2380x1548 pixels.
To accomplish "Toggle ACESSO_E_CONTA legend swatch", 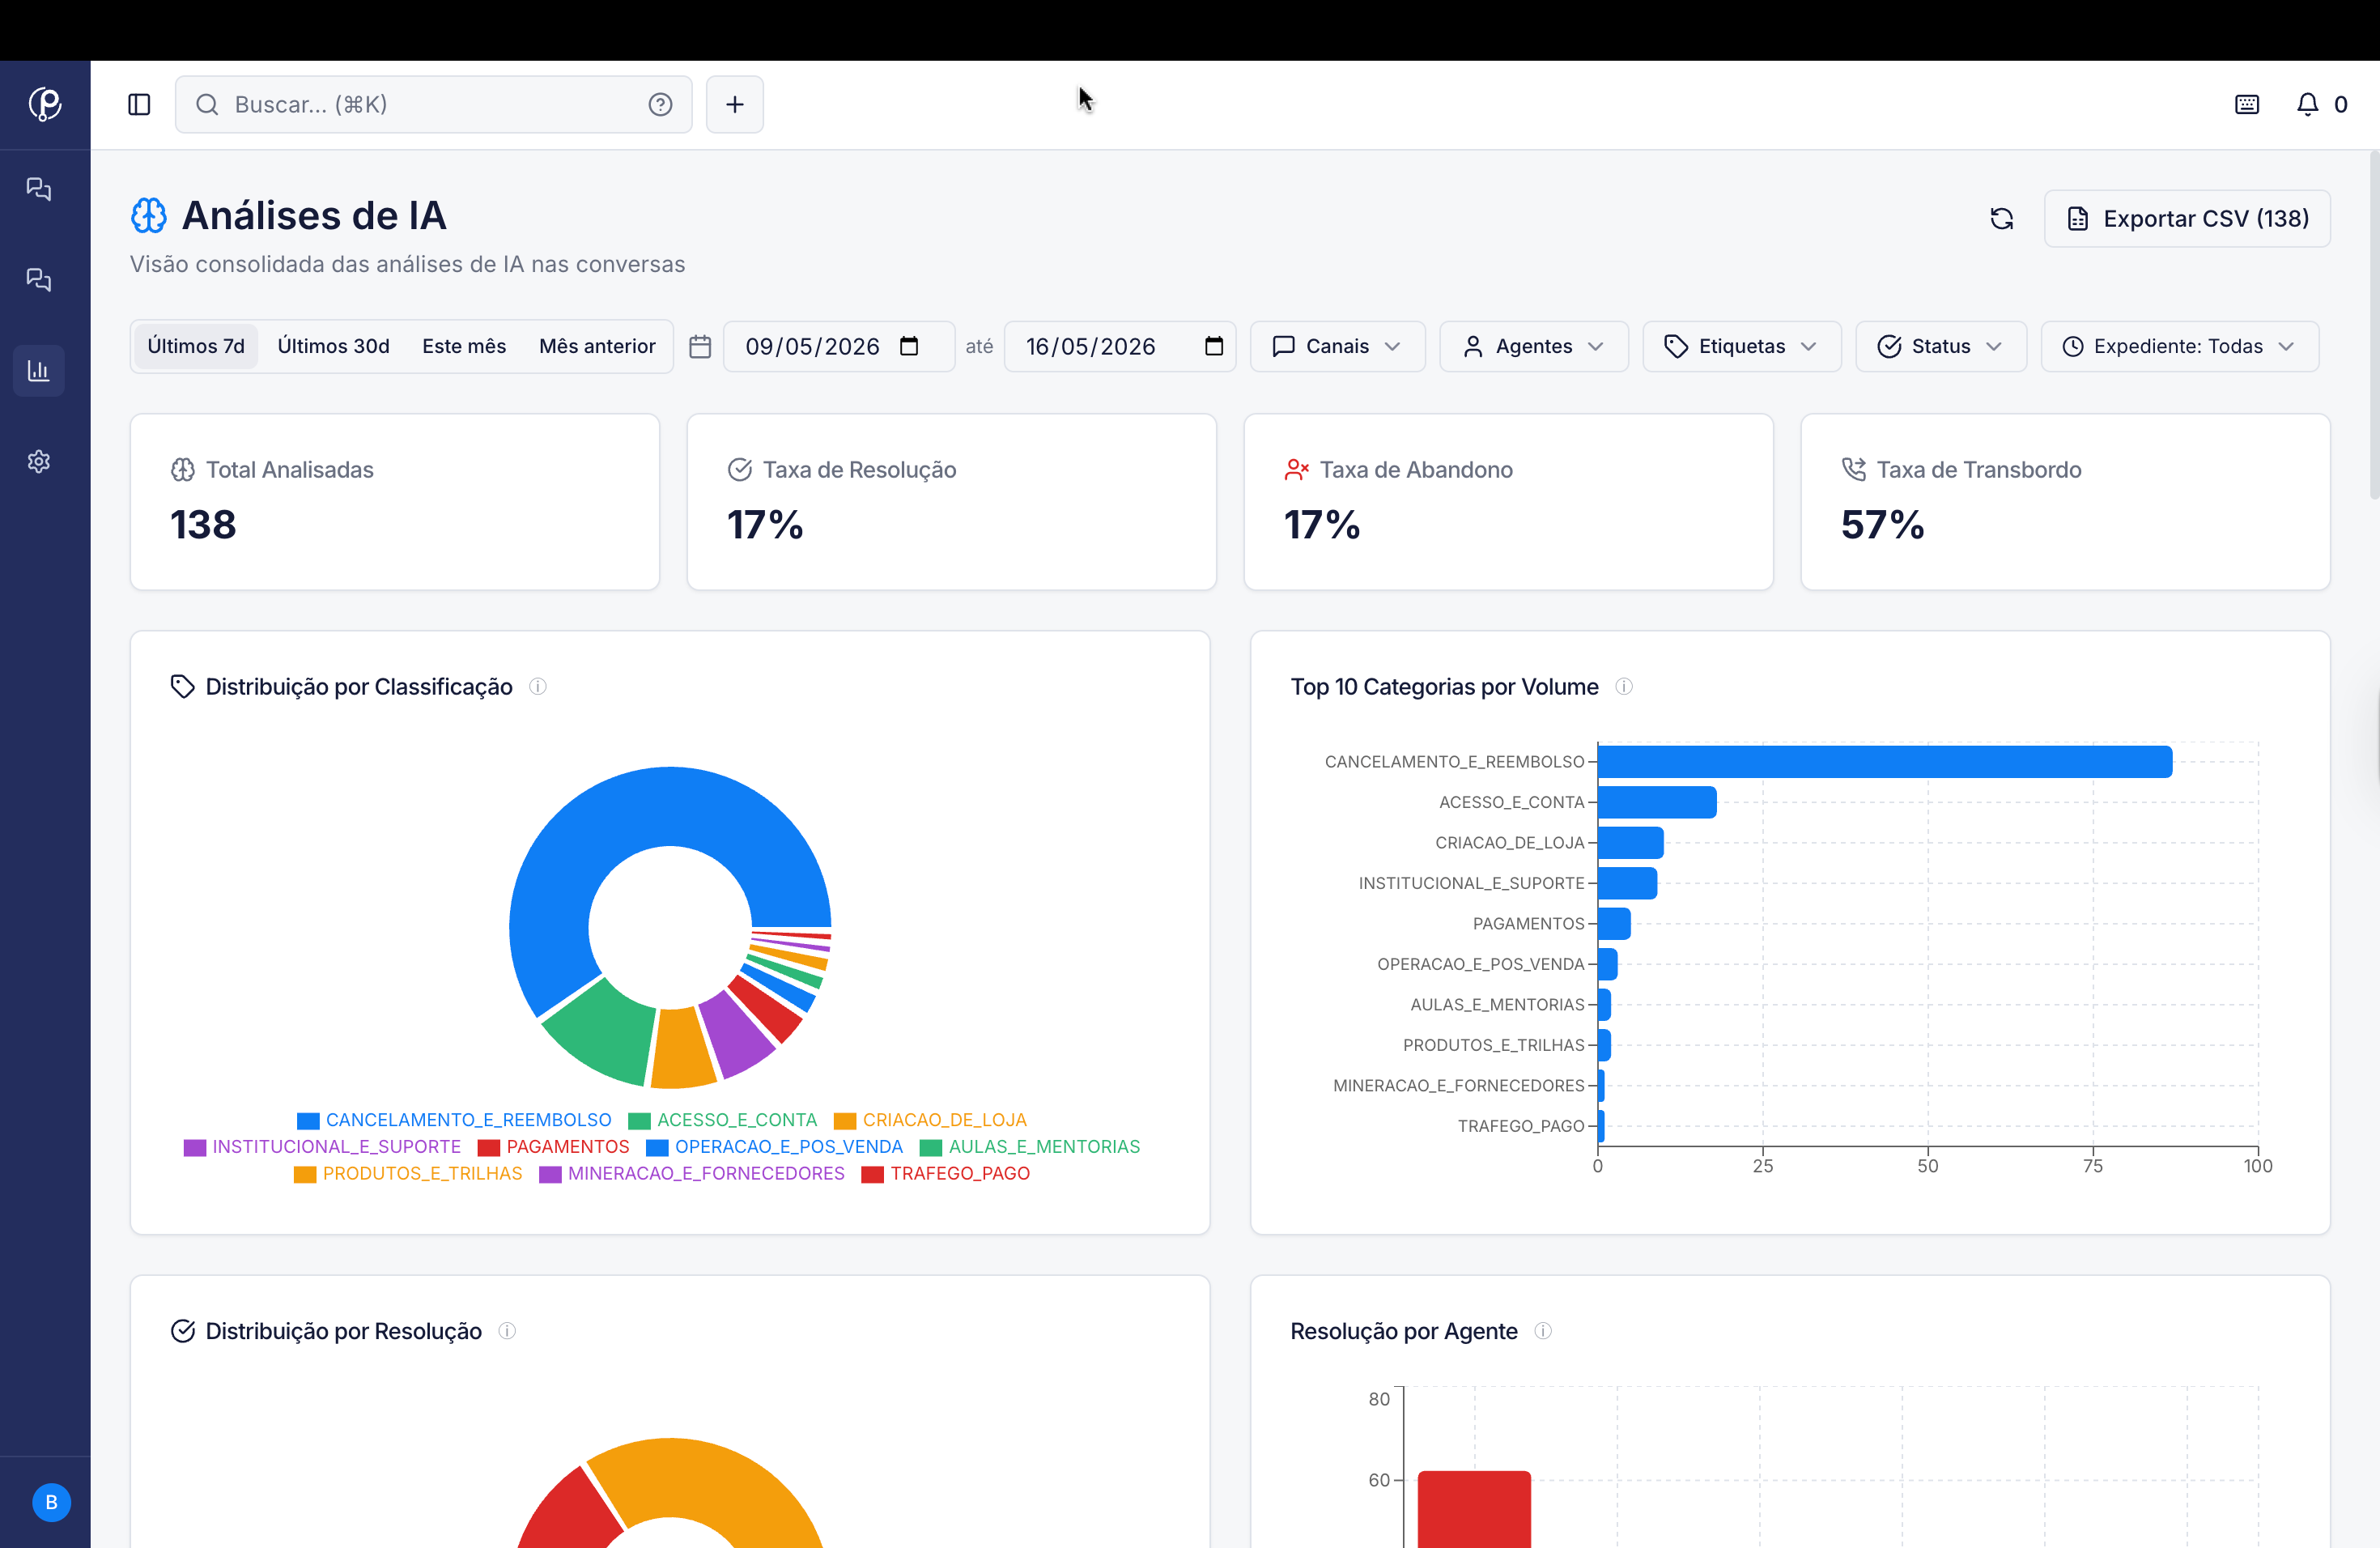I will pos(639,1120).
